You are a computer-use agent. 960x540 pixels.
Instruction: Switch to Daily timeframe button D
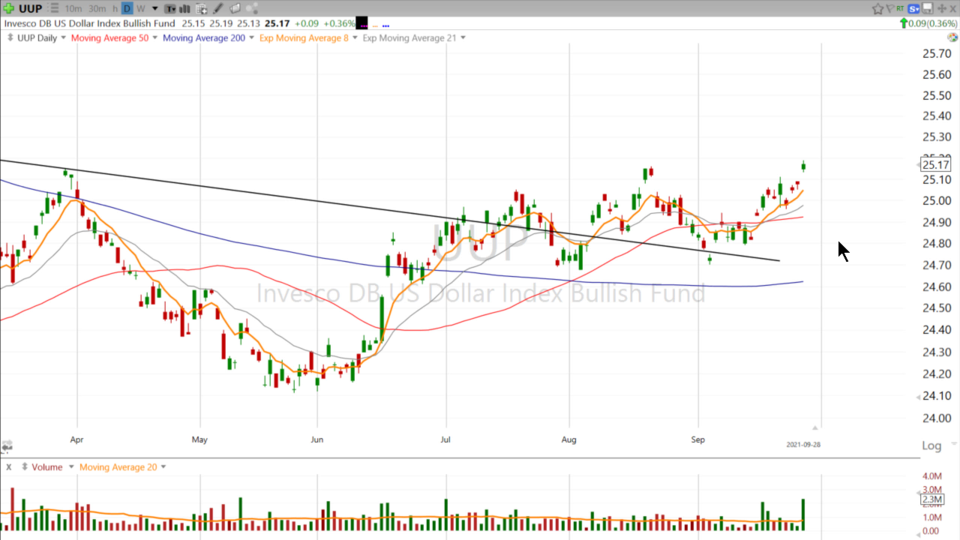pos(127,9)
